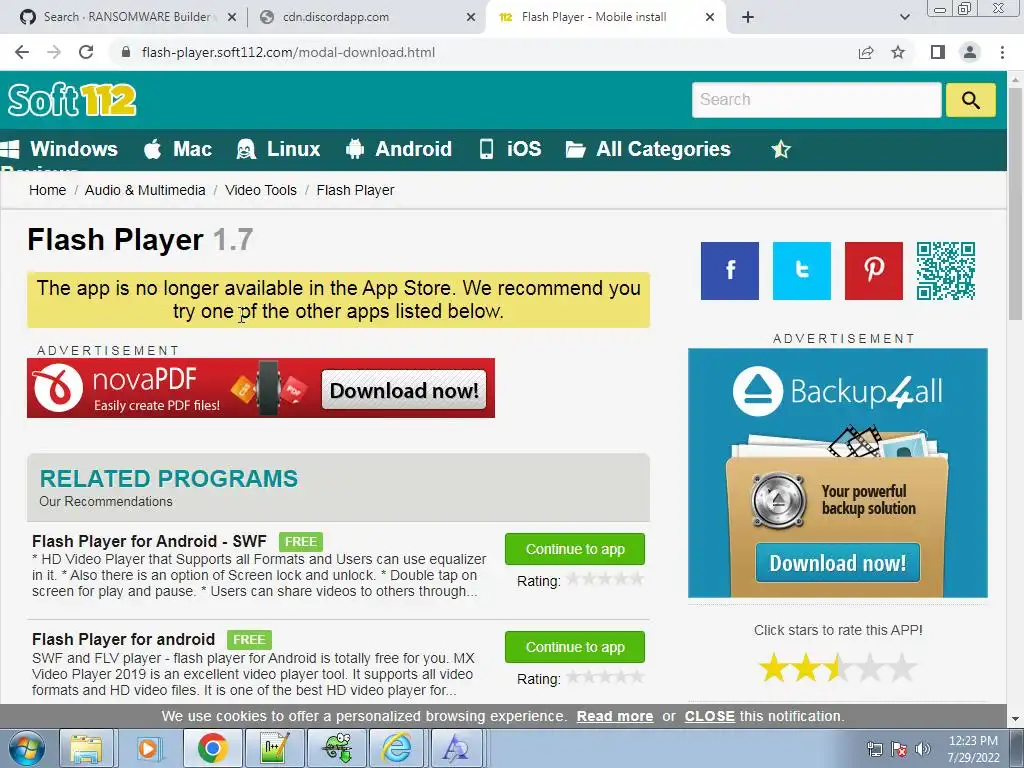Click Backup4all Download now! button
Viewport: 1024px width, 768px height.
[838, 562]
